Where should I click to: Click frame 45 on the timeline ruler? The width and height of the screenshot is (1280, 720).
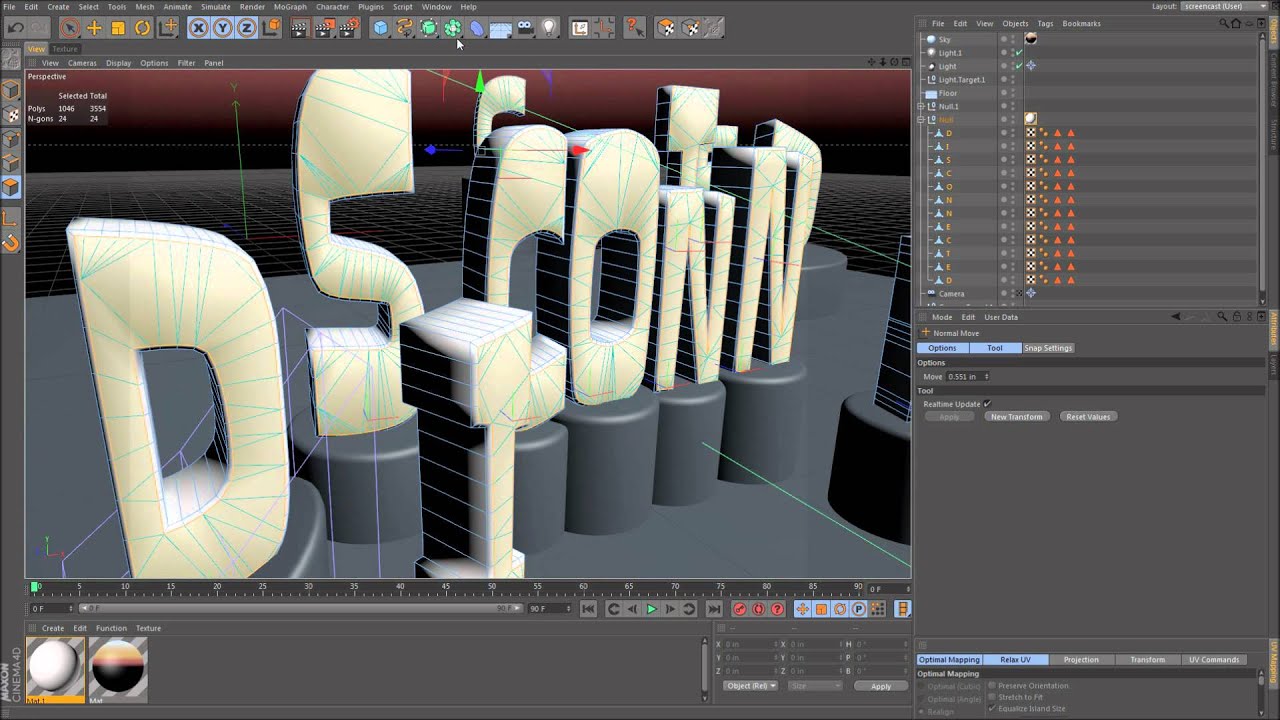[x=446, y=587]
